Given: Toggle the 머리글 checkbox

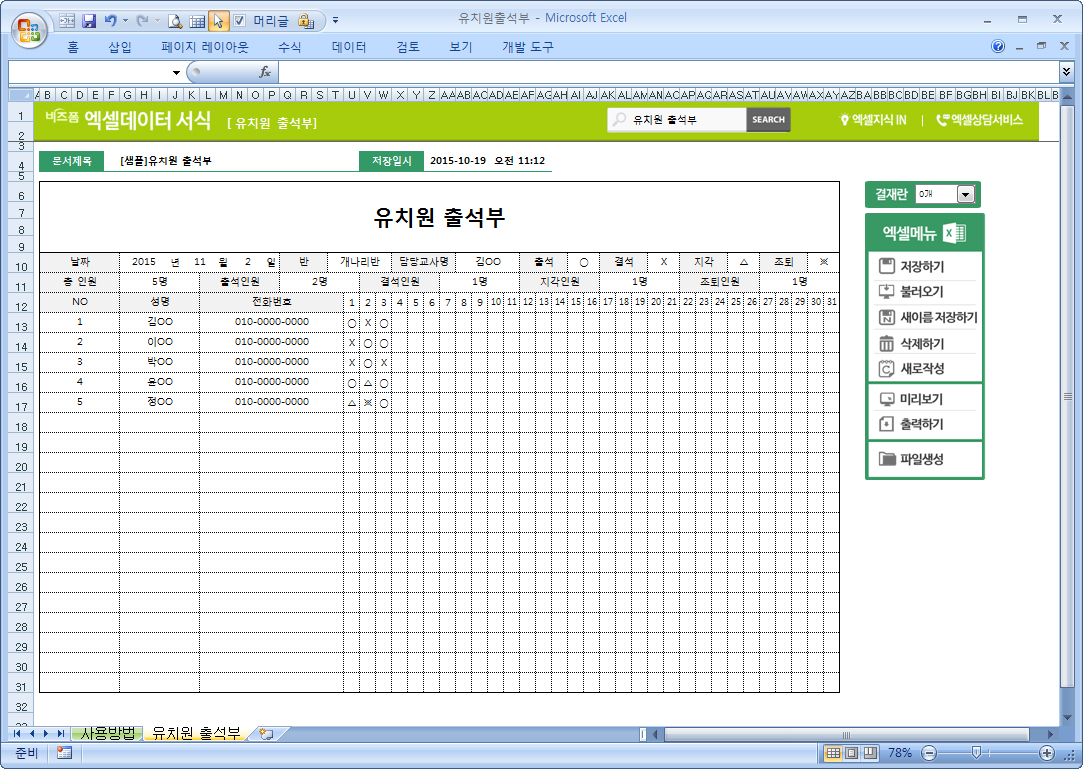Looking at the screenshot, I should (x=240, y=20).
